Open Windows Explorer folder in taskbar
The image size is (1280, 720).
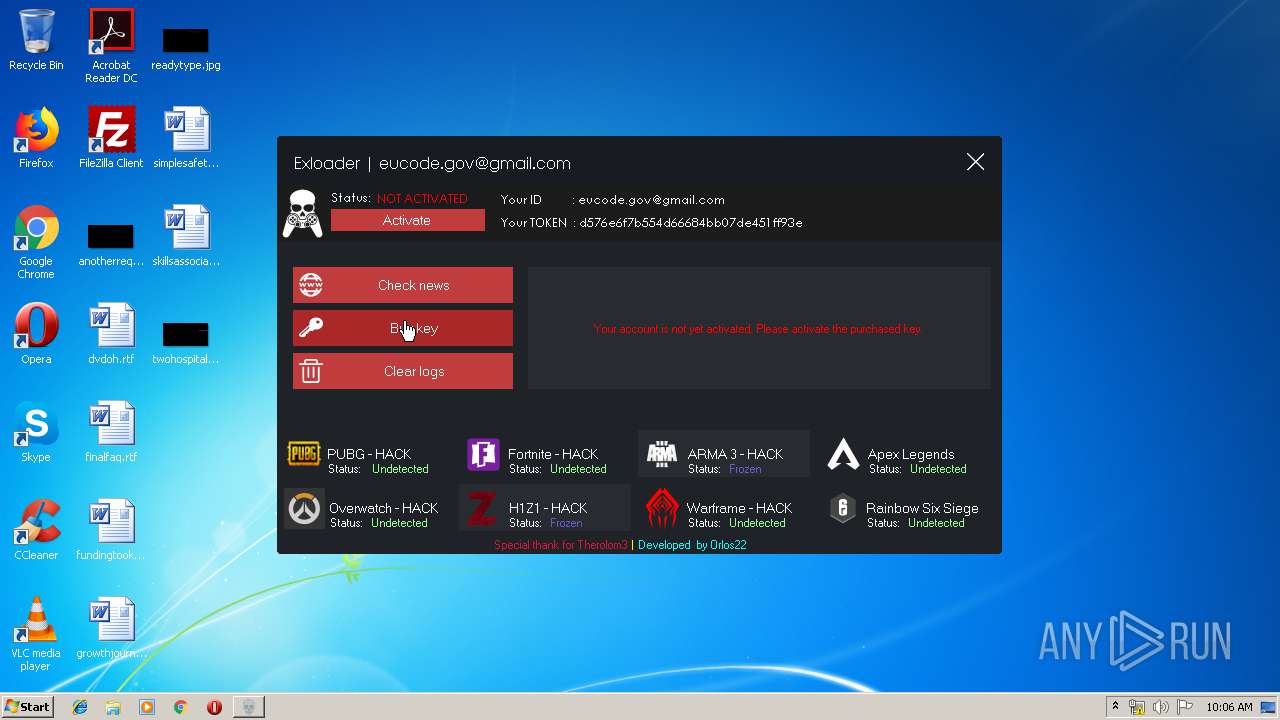(x=113, y=707)
